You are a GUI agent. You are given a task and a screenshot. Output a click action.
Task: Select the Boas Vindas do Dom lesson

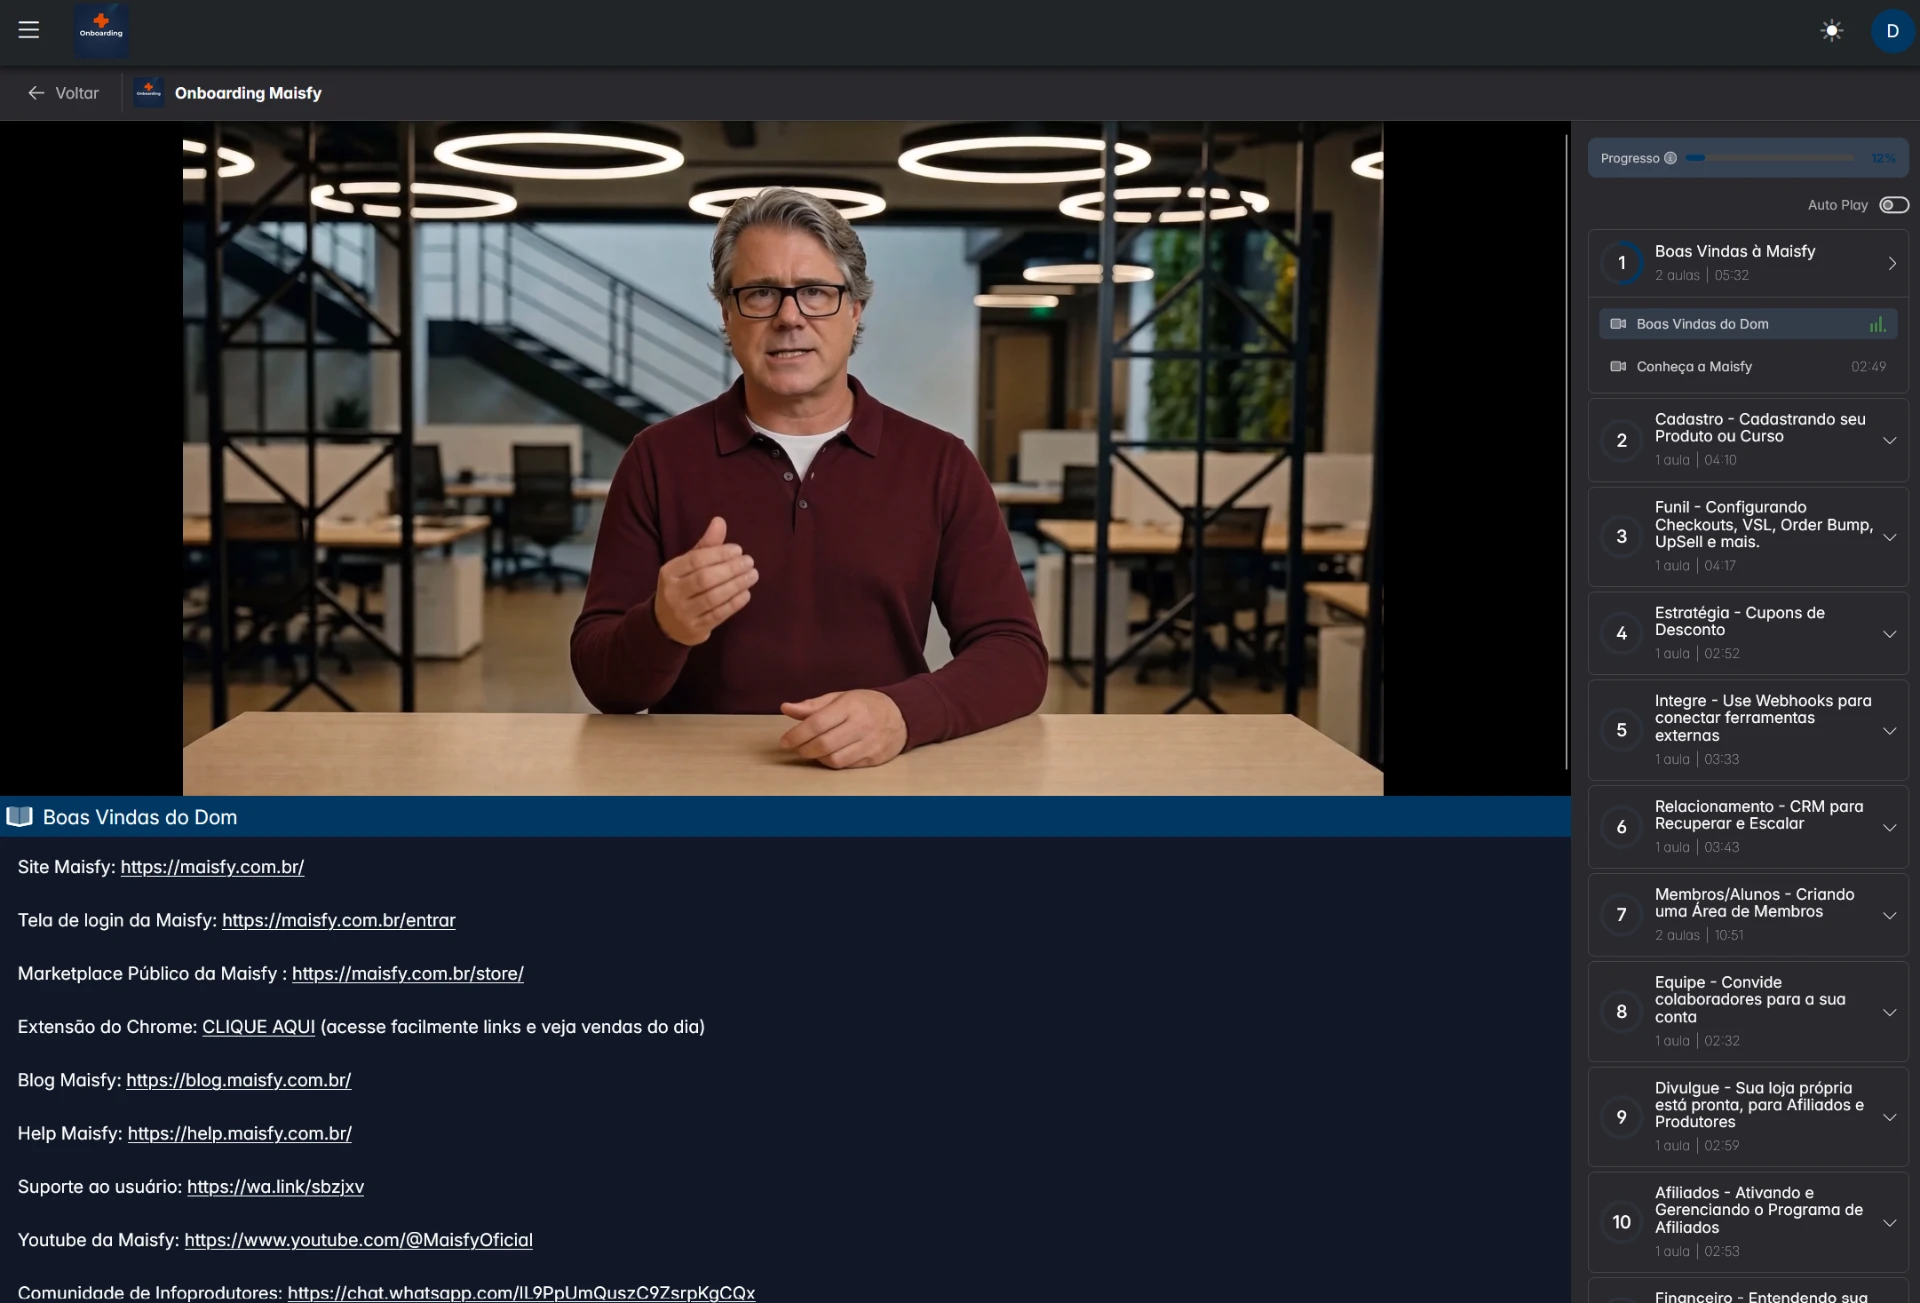(x=1748, y=324)
